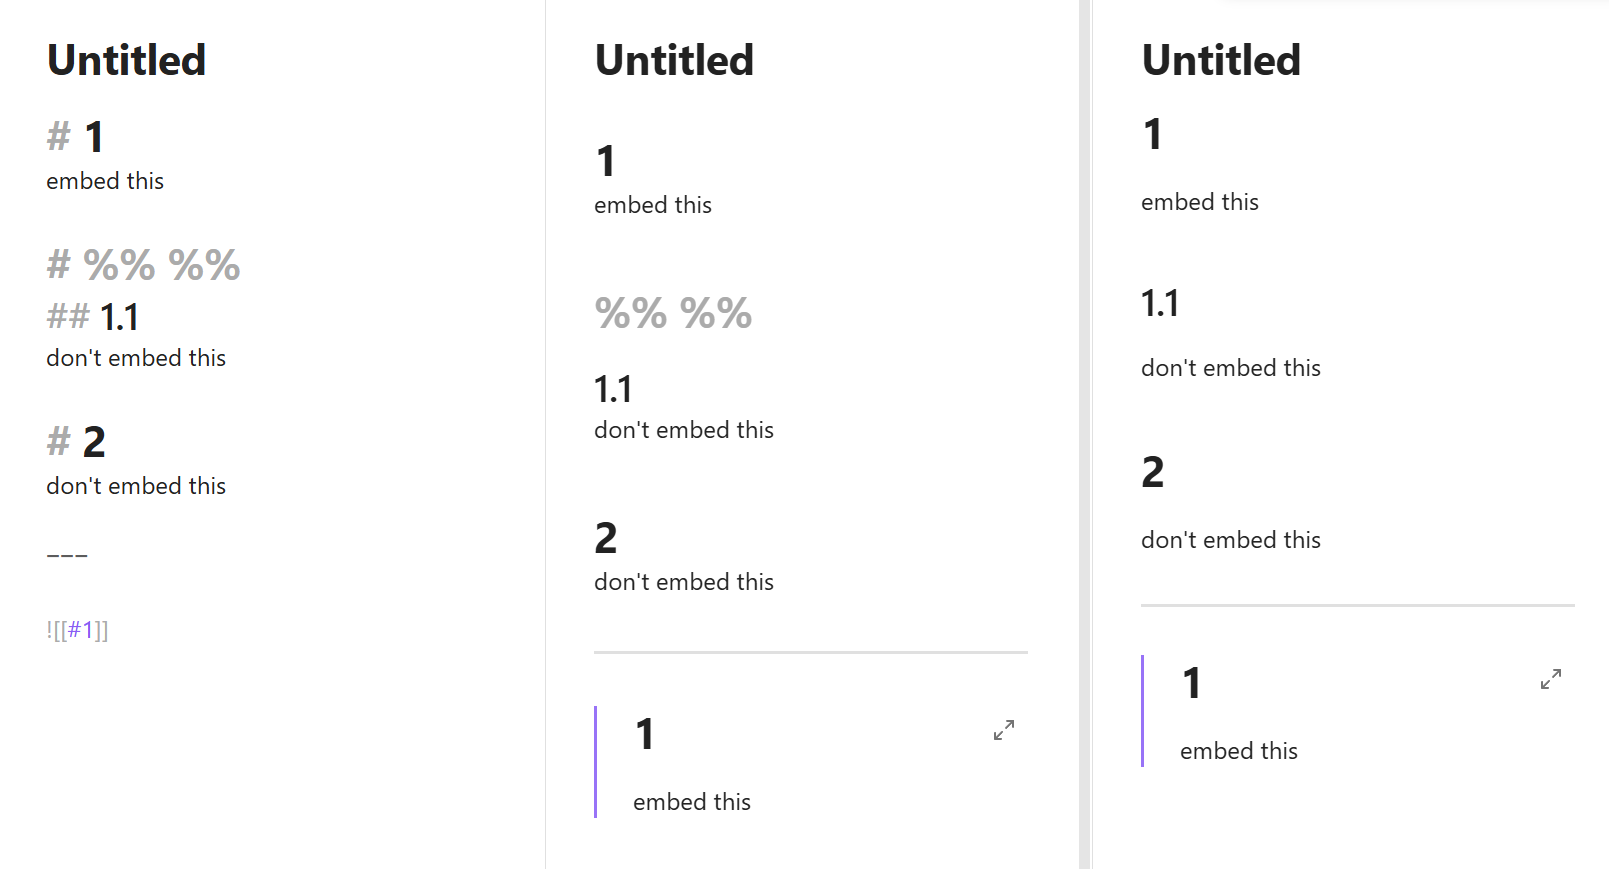
Task: Click the "---" rule line in the left pane
Action: 67,555
